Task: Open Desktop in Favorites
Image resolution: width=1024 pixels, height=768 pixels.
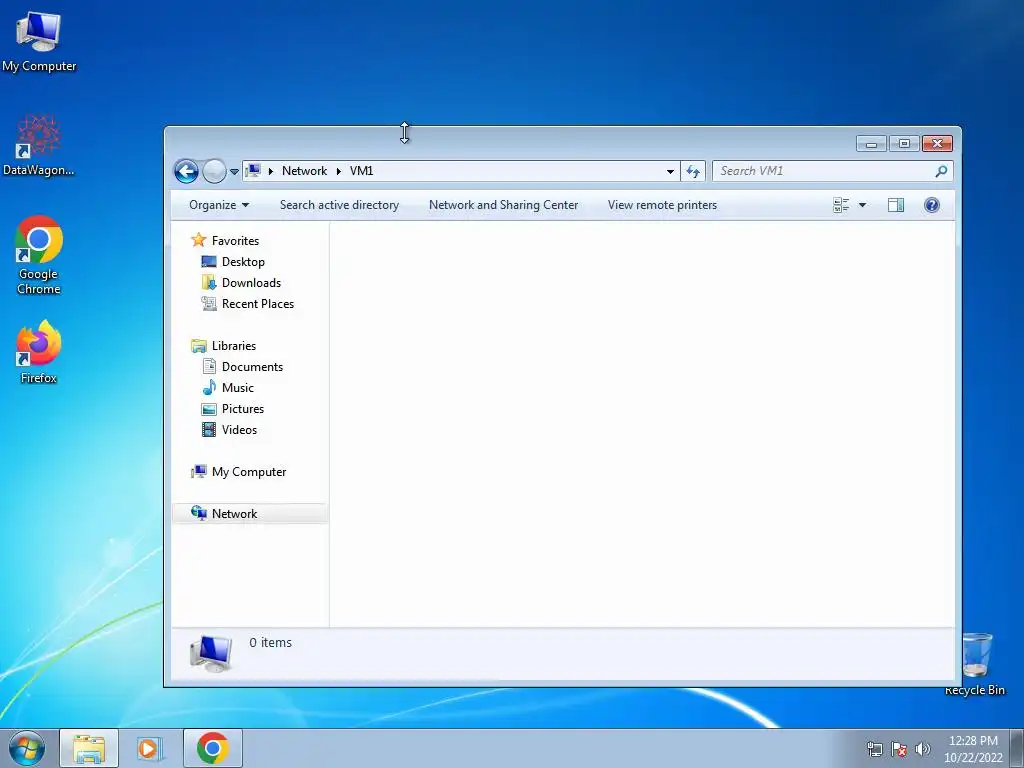Action: tap(243, 262)
